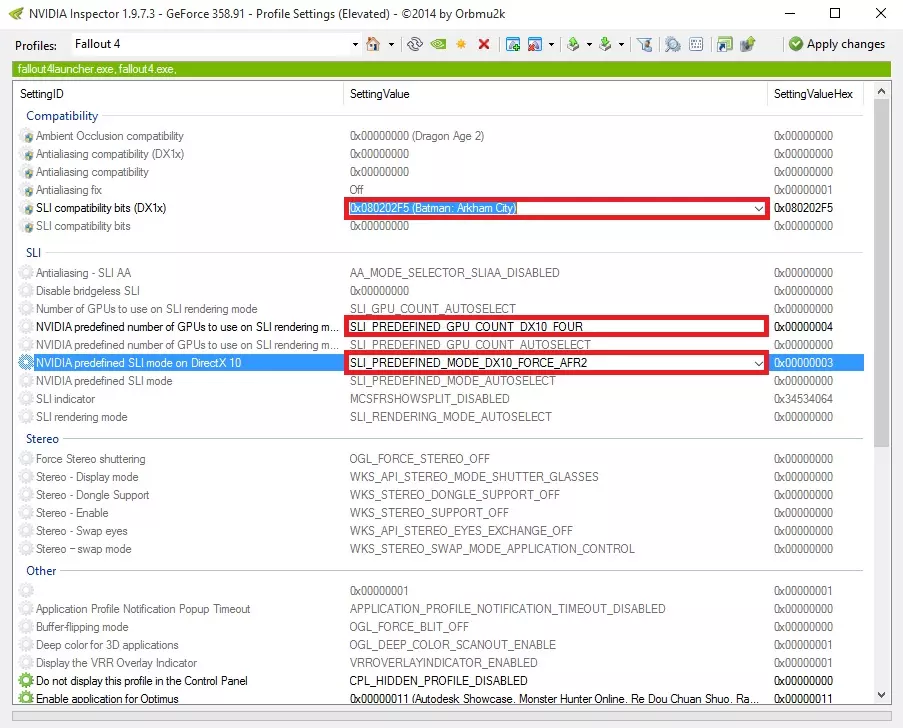903x728 pixels.
Task: Click Apply changes button
Action: point(837,44)
